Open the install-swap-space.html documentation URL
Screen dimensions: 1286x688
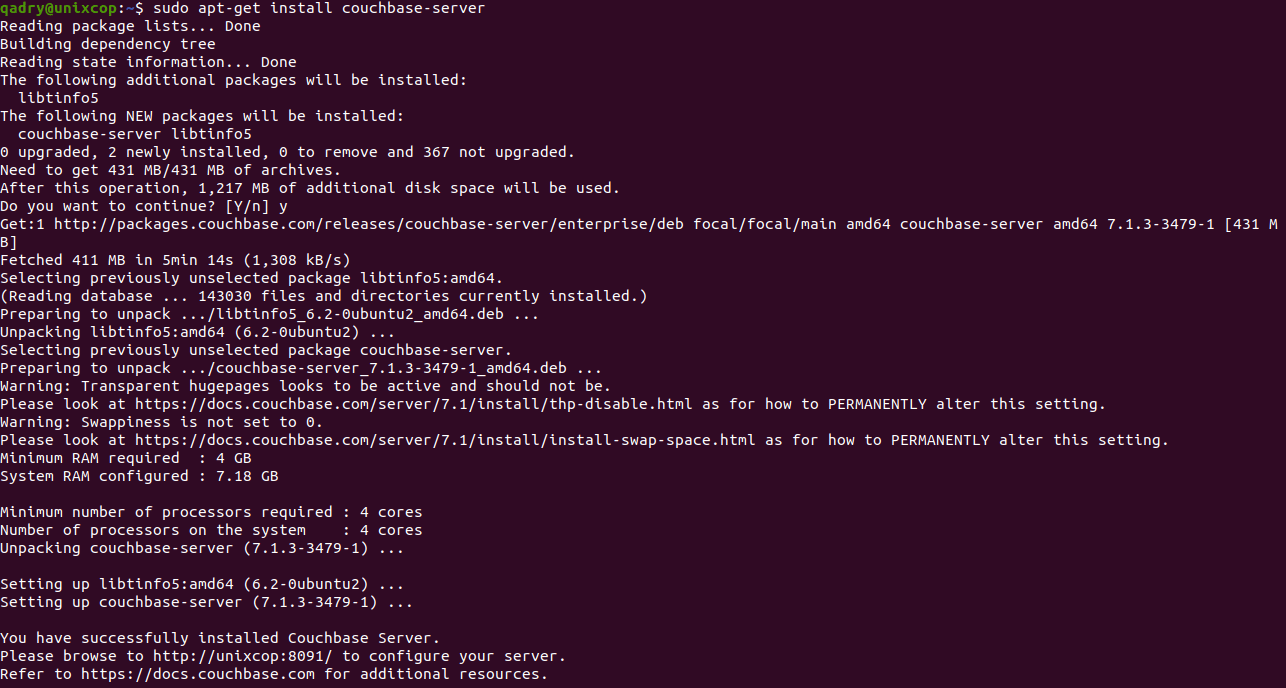pos(446,440)
